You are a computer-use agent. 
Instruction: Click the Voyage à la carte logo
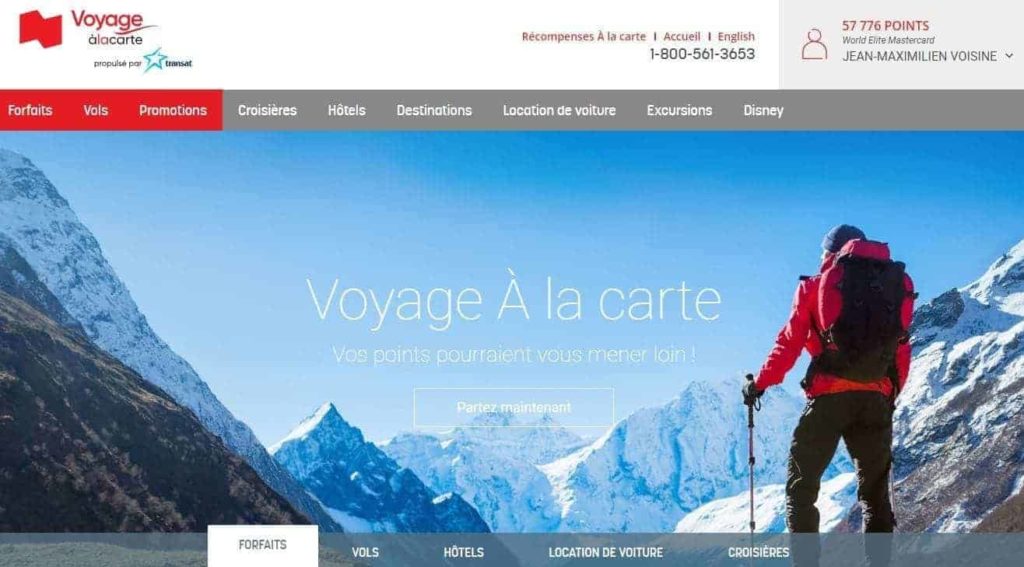[x=89, y=29]
